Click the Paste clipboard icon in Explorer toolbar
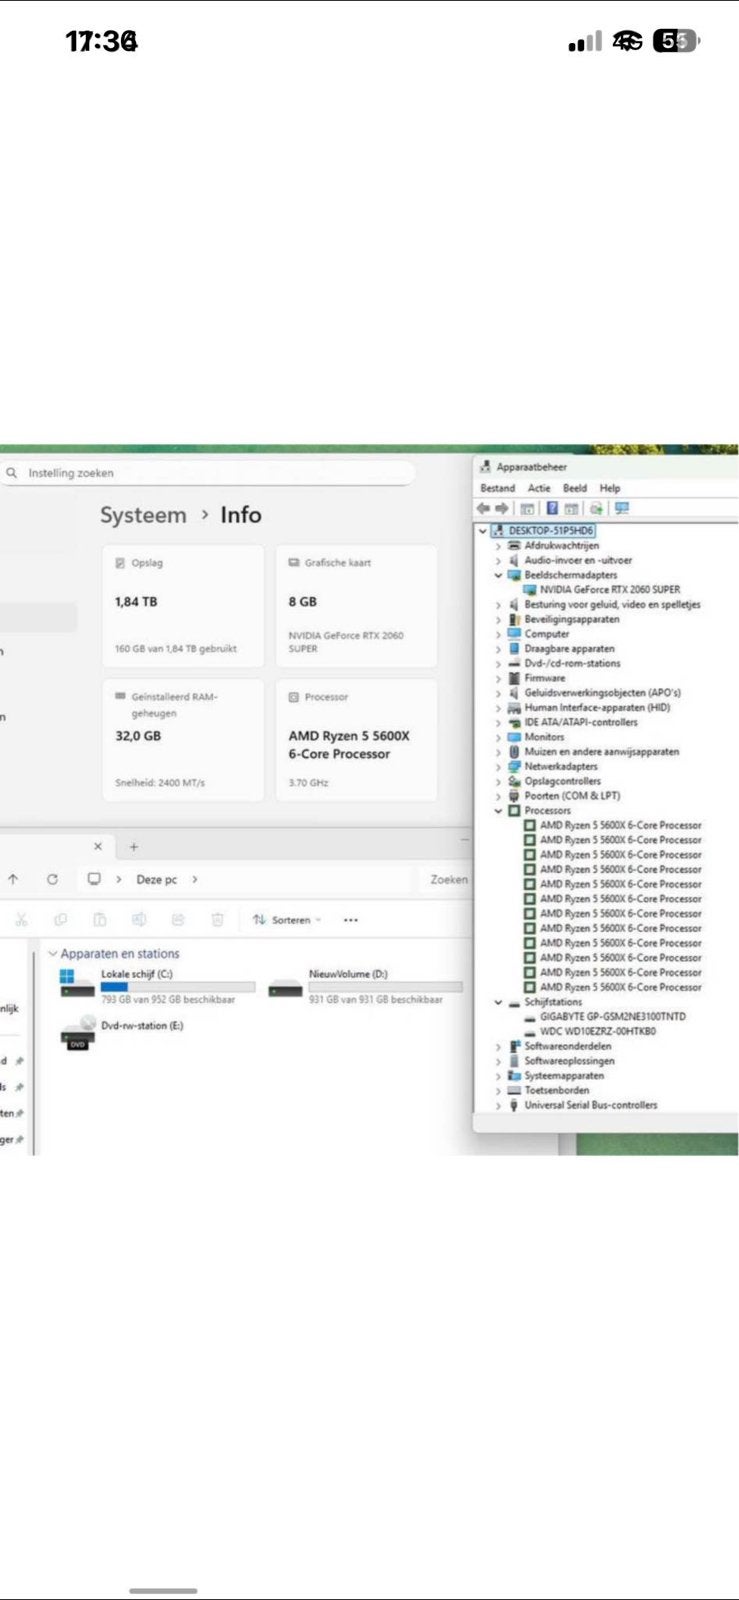The image size is (739, 1600). click(x=99, y=920)
